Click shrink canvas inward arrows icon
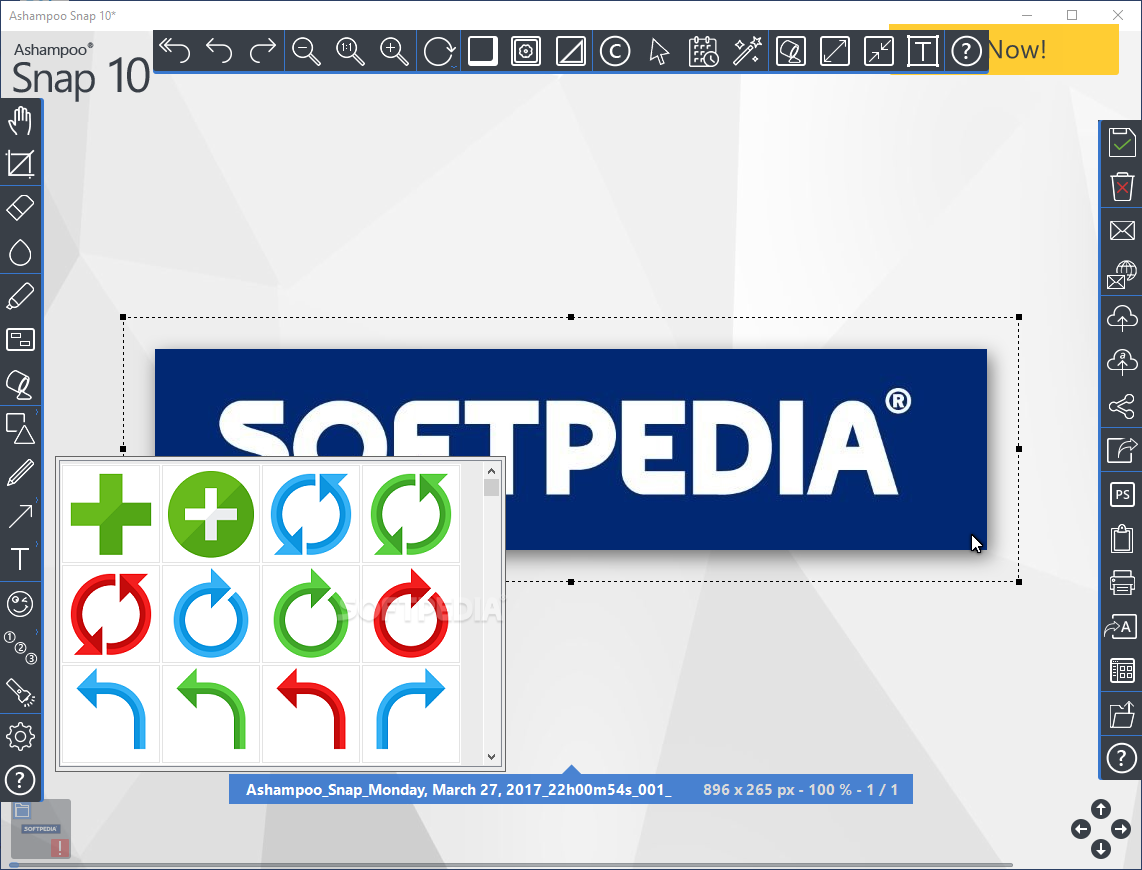The width and height of the screenshot is (1142, 870). tap(879, 51)
